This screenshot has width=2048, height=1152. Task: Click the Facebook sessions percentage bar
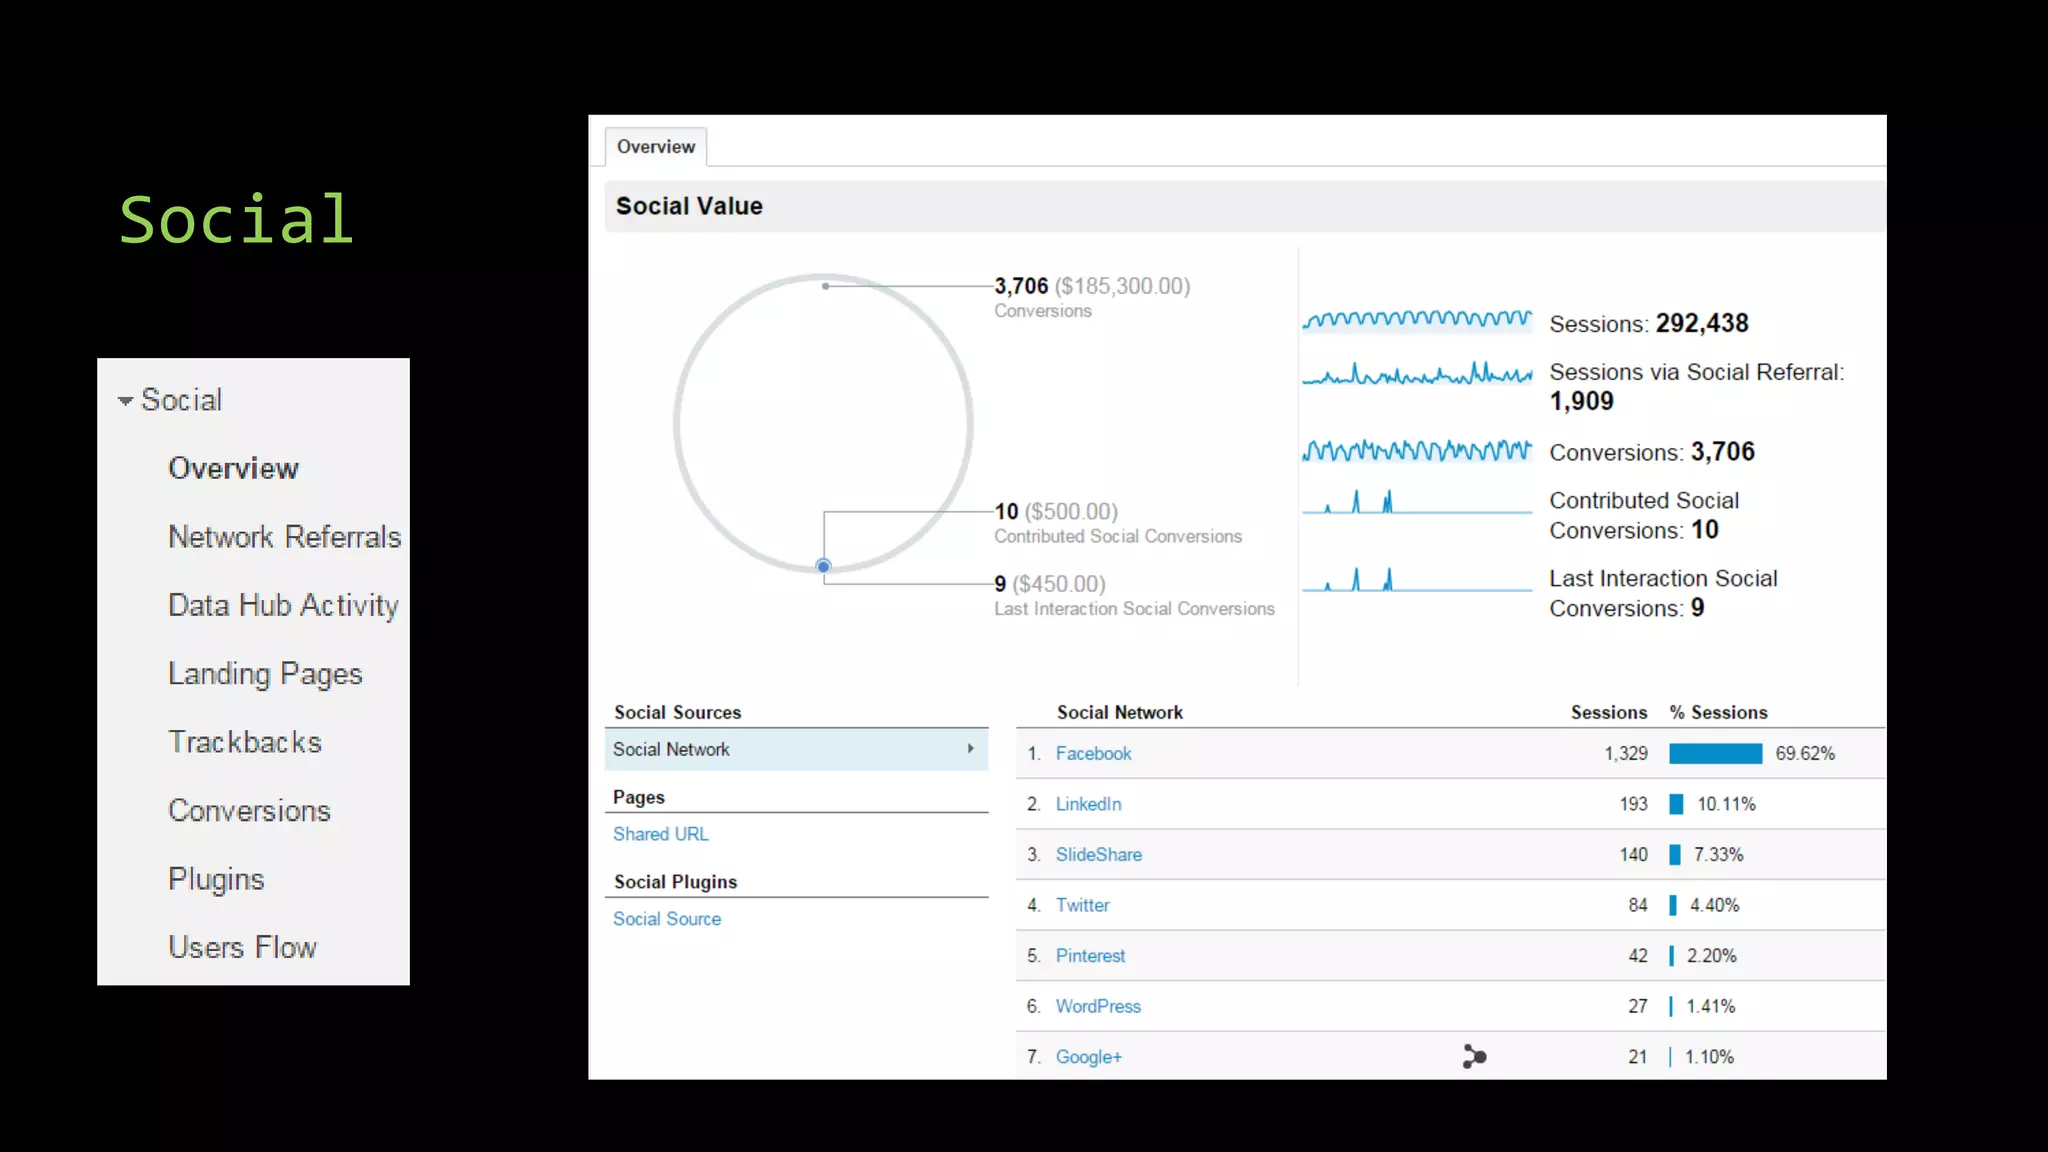pos(1715,754)
